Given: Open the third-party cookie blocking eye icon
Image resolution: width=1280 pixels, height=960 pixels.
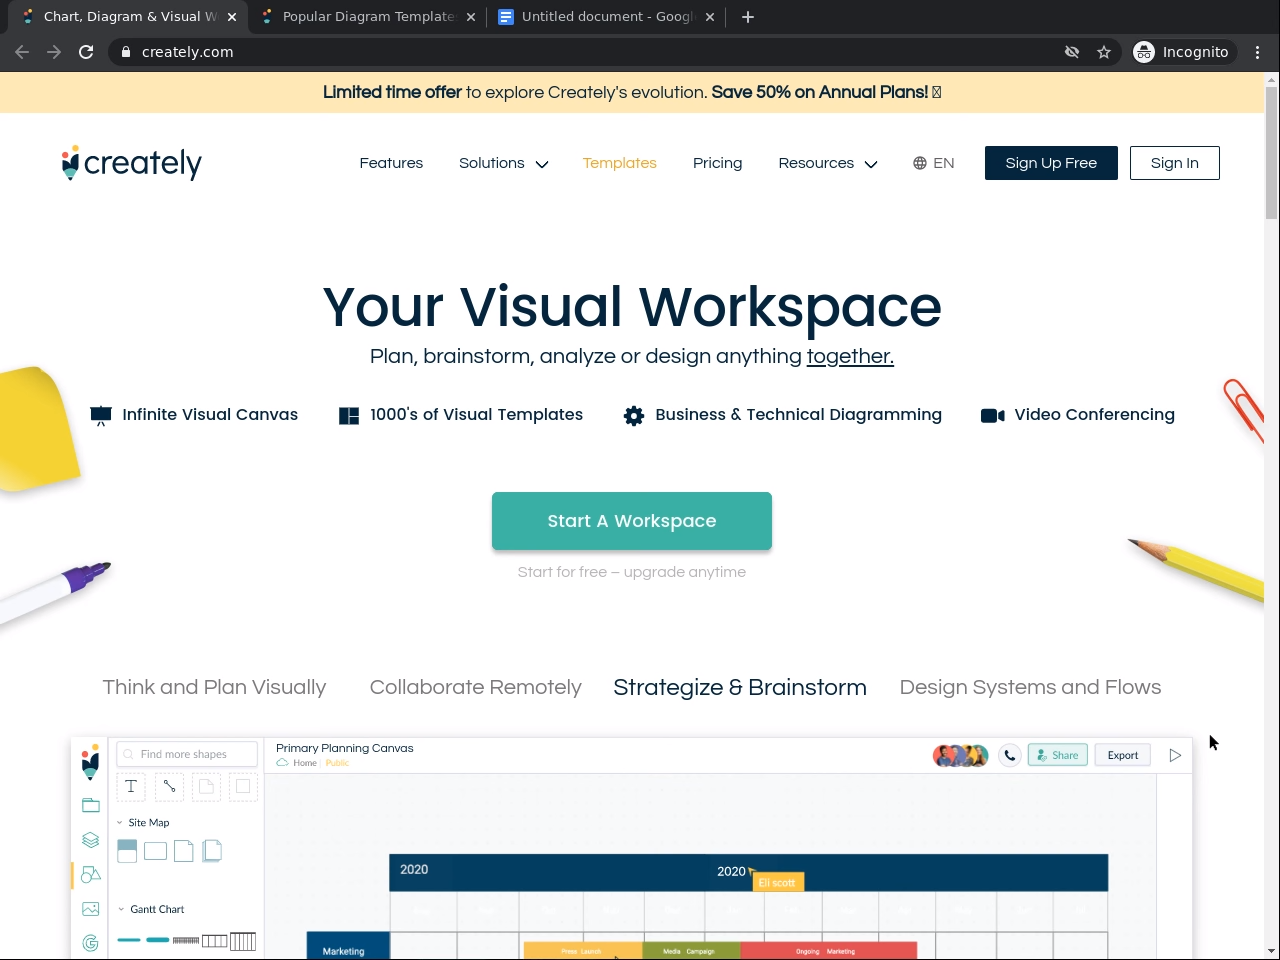Looking at the screenshot, I should coord(1072,52).
